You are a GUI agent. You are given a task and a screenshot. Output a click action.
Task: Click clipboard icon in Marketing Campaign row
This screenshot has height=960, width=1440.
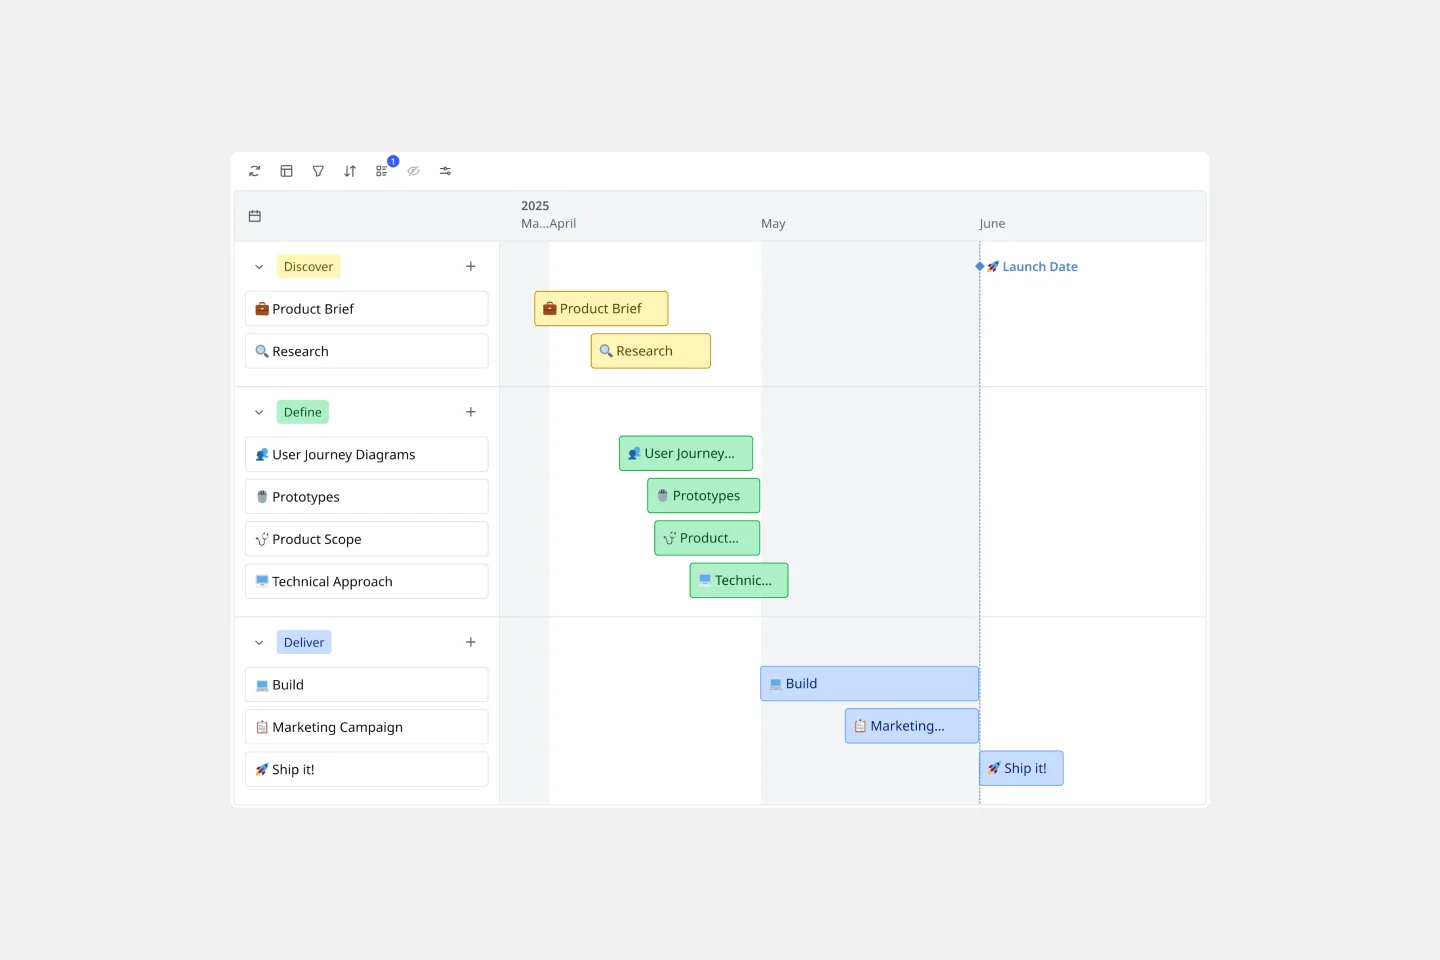click(x=262, y=727)
